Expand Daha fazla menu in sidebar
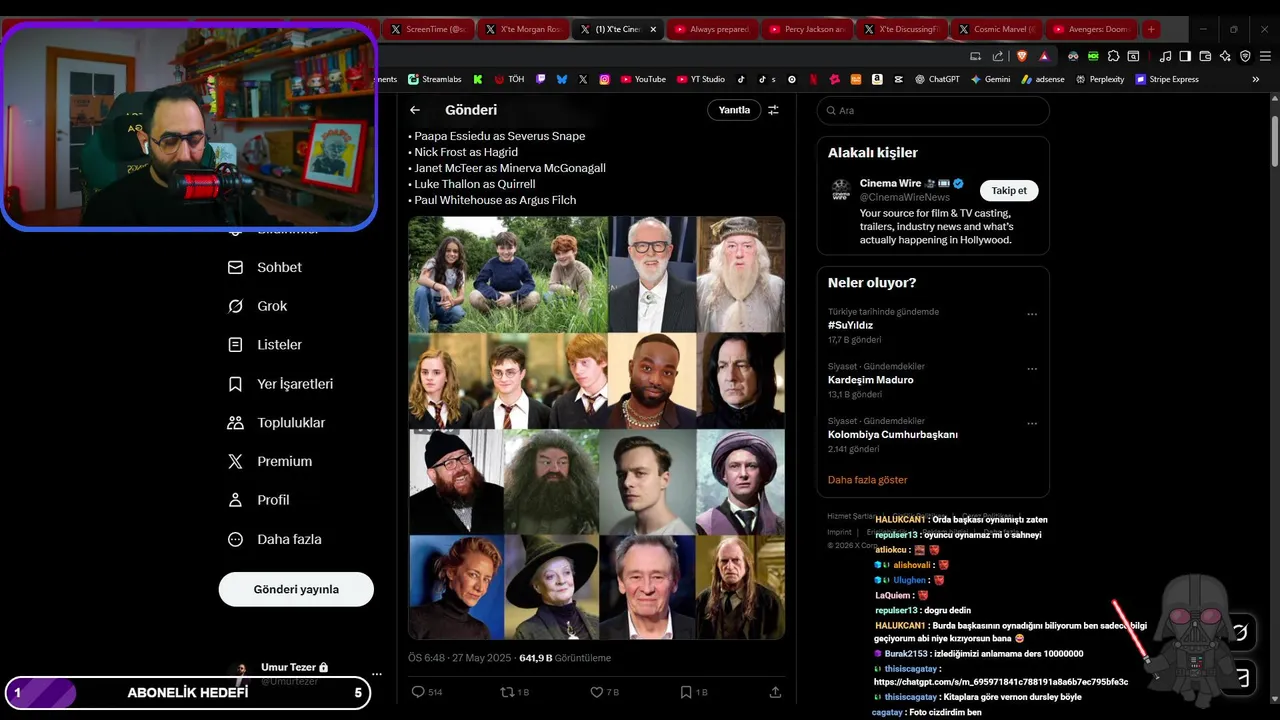 (x=274, y=539)
